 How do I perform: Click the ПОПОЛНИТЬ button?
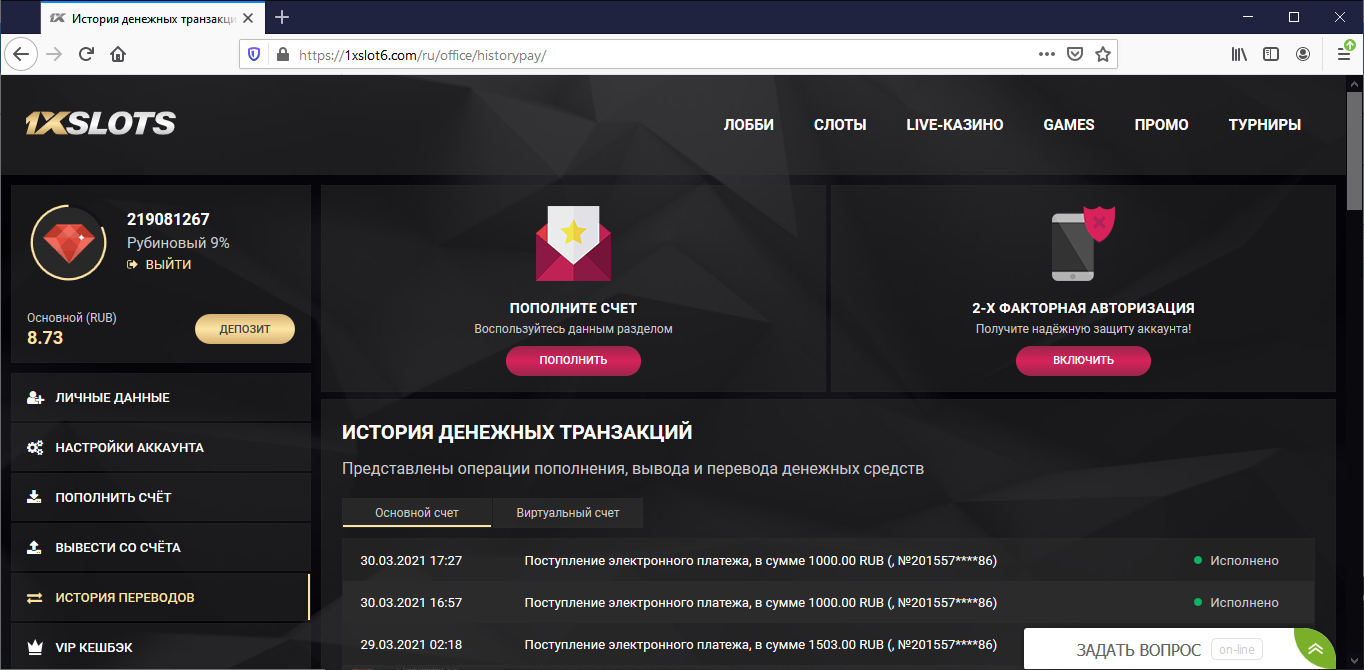[x=573, y=360]
